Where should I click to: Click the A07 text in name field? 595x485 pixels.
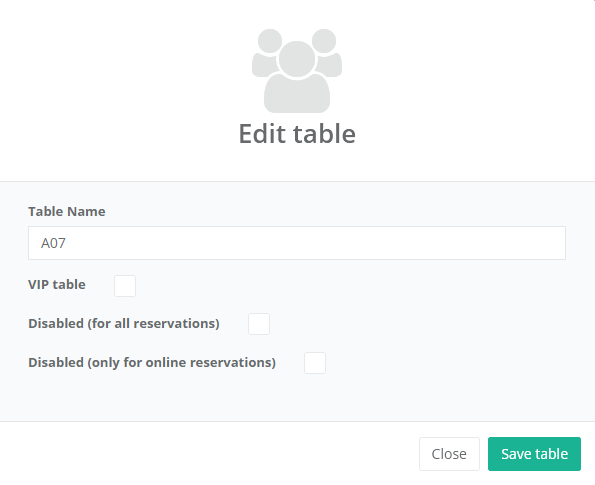coord(53,243)
